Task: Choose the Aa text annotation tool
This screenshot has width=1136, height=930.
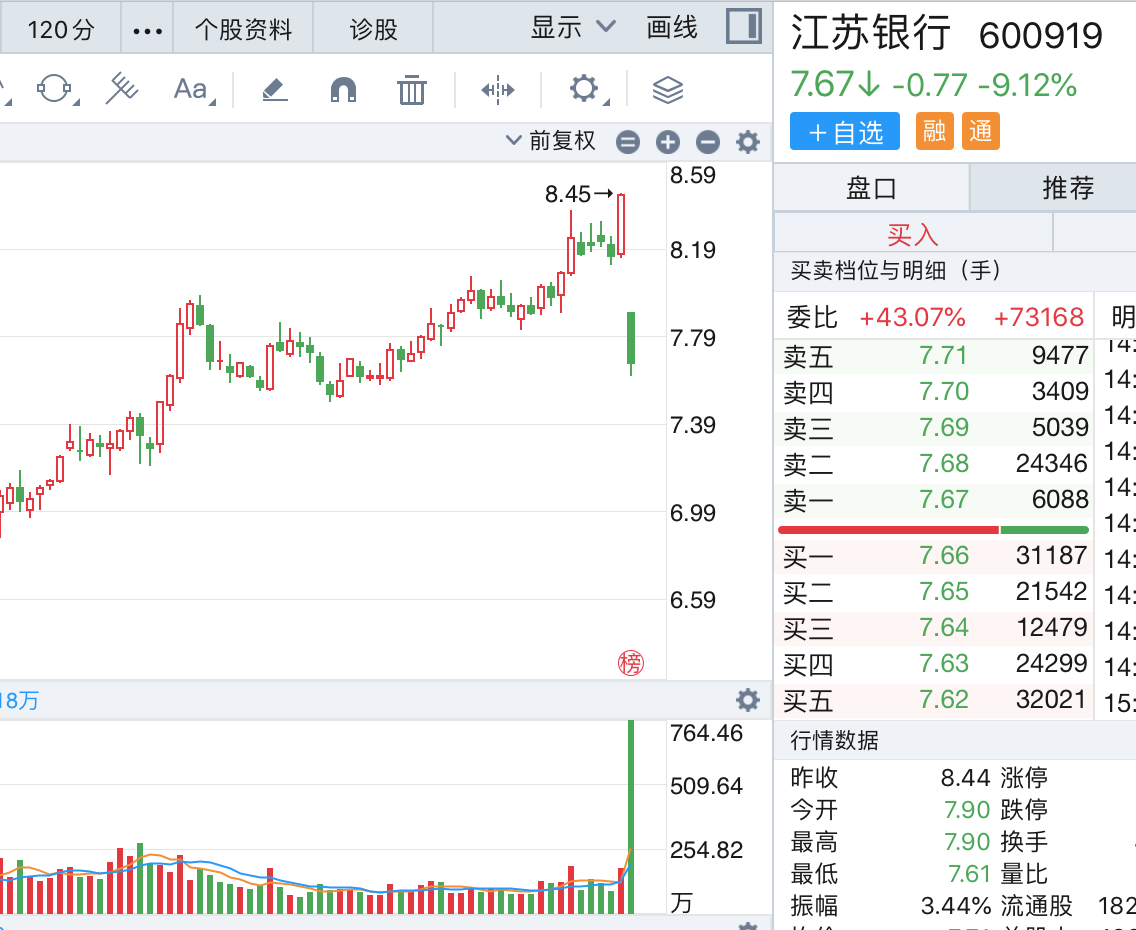Action: tap(190, 90)
